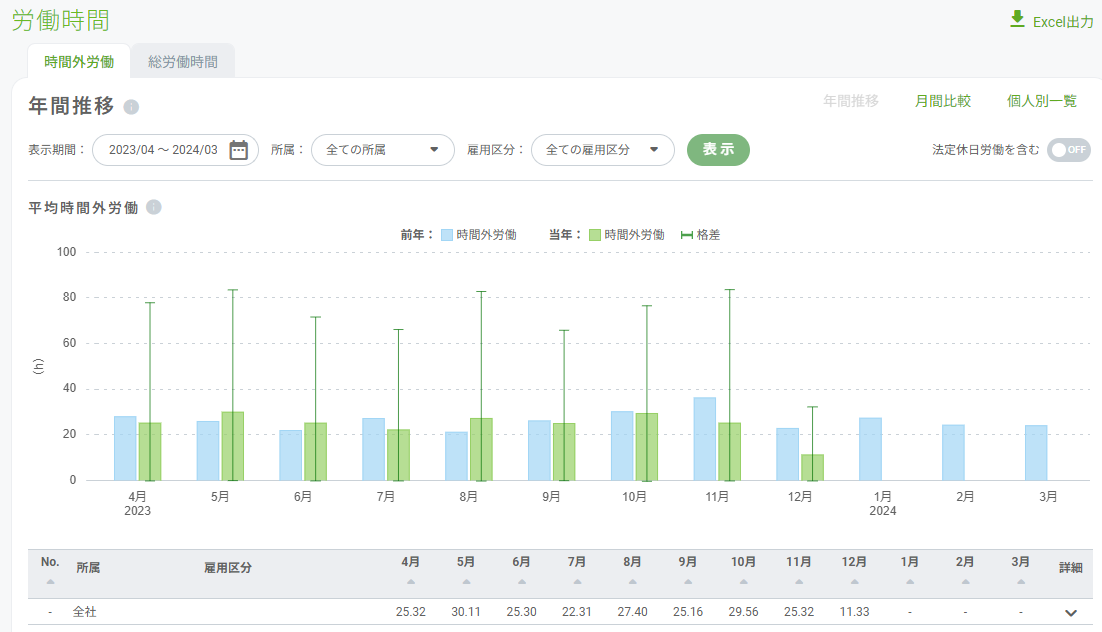Toggle 格差 legend series visibility
The height and width of the screenshot is (632, 1102).
pyautogui.click(x=700, y=235)
